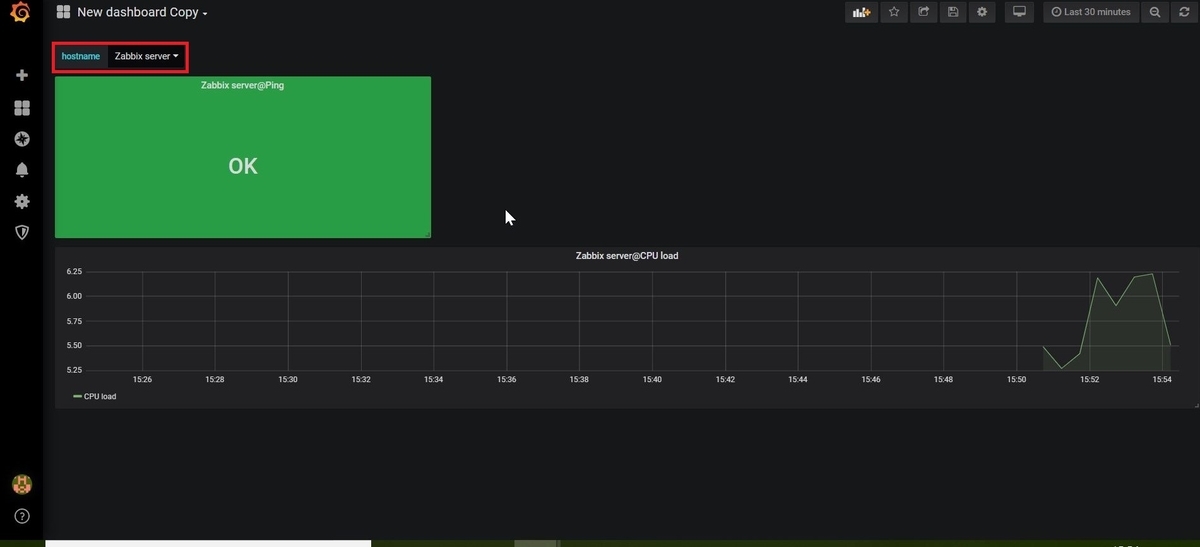Click the 15:34 time axis label

pyautogui.click(x=433, y=380)
